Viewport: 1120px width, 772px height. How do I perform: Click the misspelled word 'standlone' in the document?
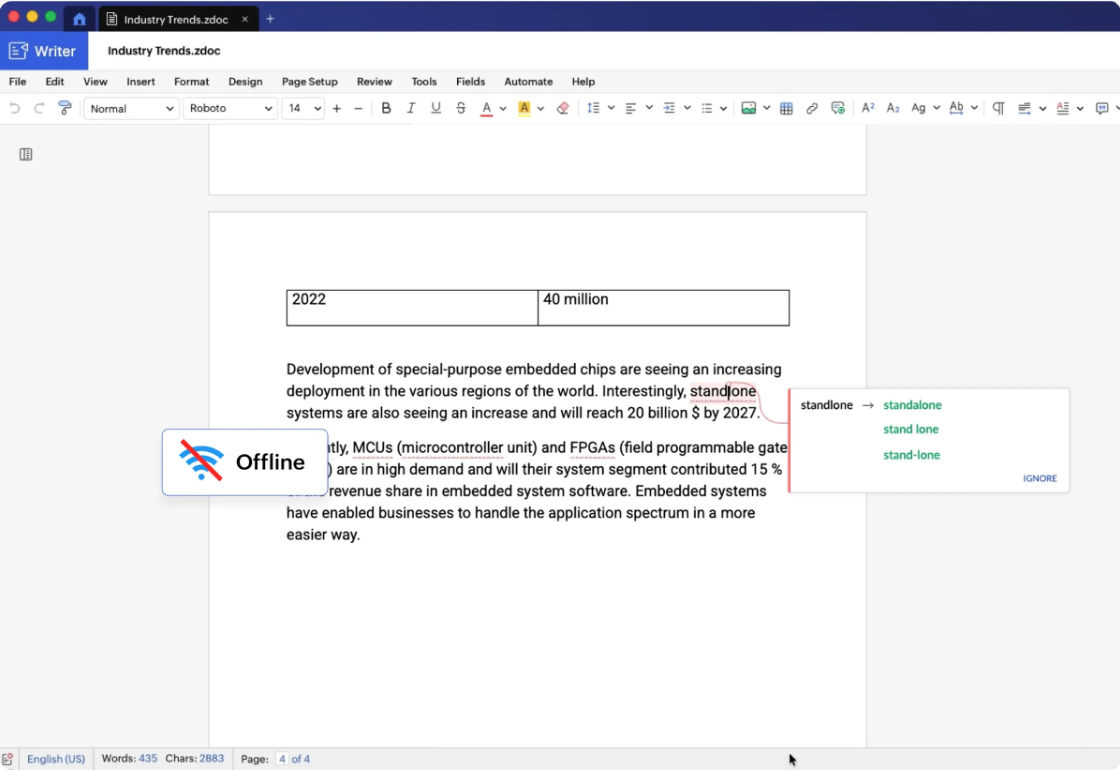(x=722, y=391)
